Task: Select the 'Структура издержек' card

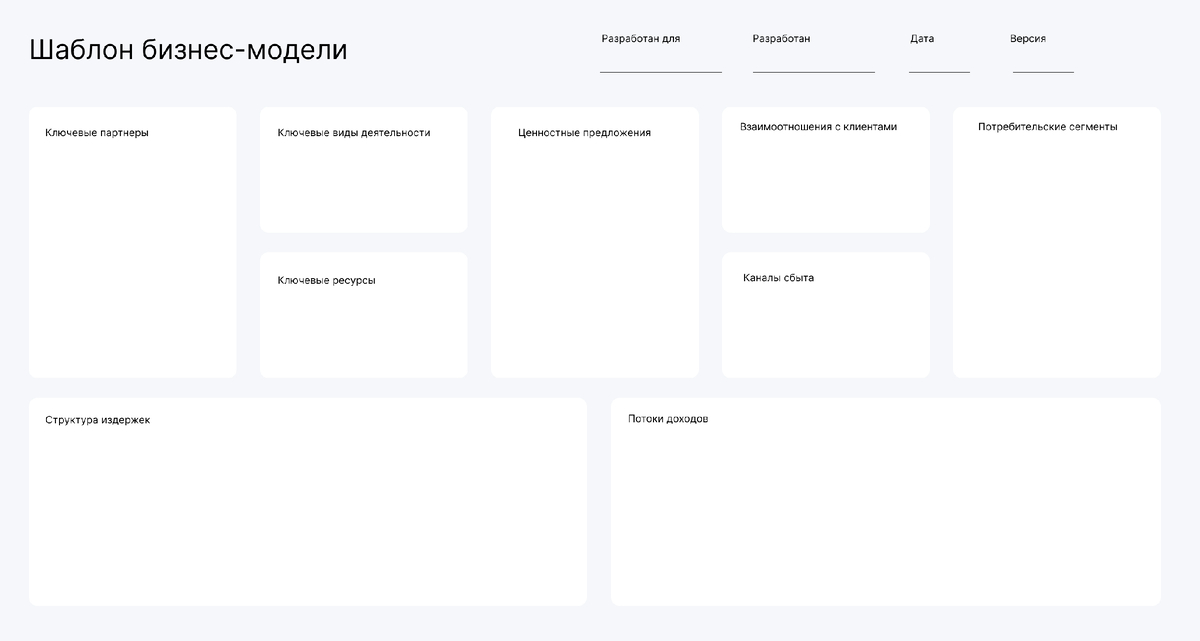Action: coord(308,502)
